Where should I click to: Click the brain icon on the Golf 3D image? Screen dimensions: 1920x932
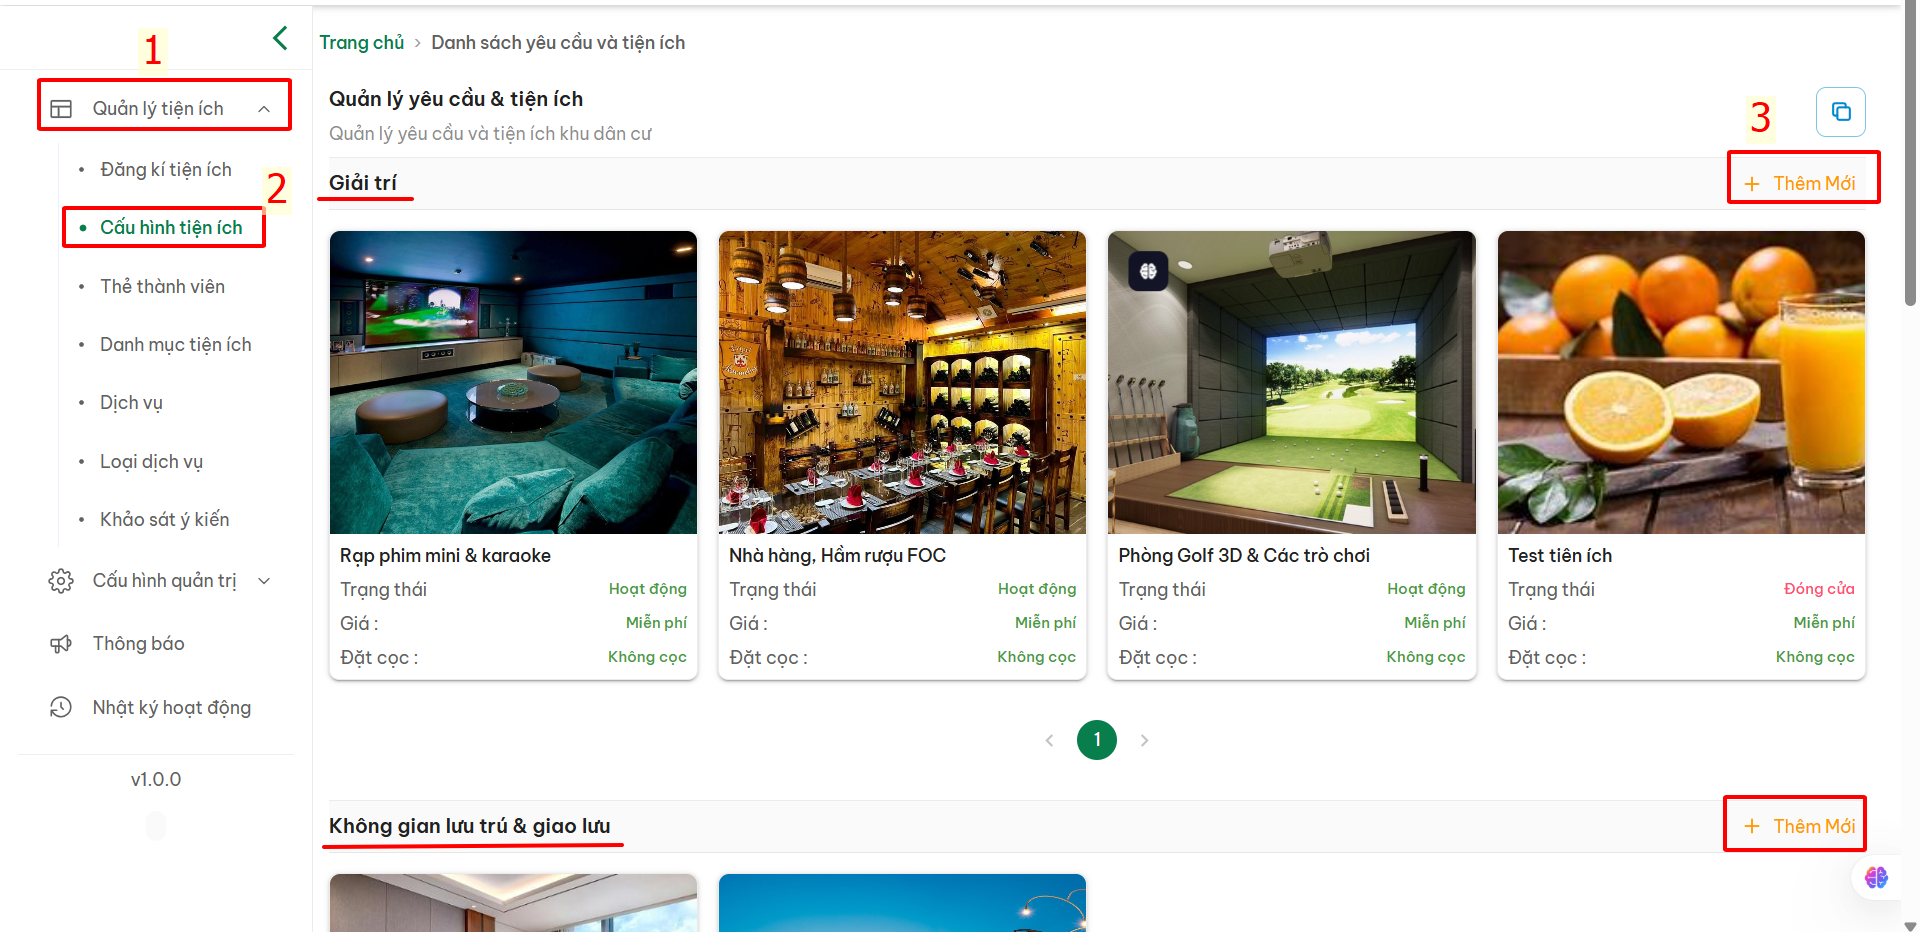1148,271
